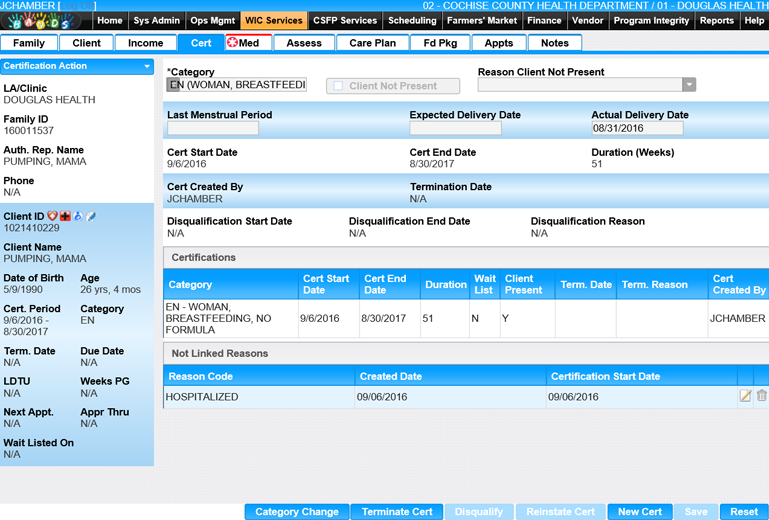Click the Category Change button

pos(297,512)
